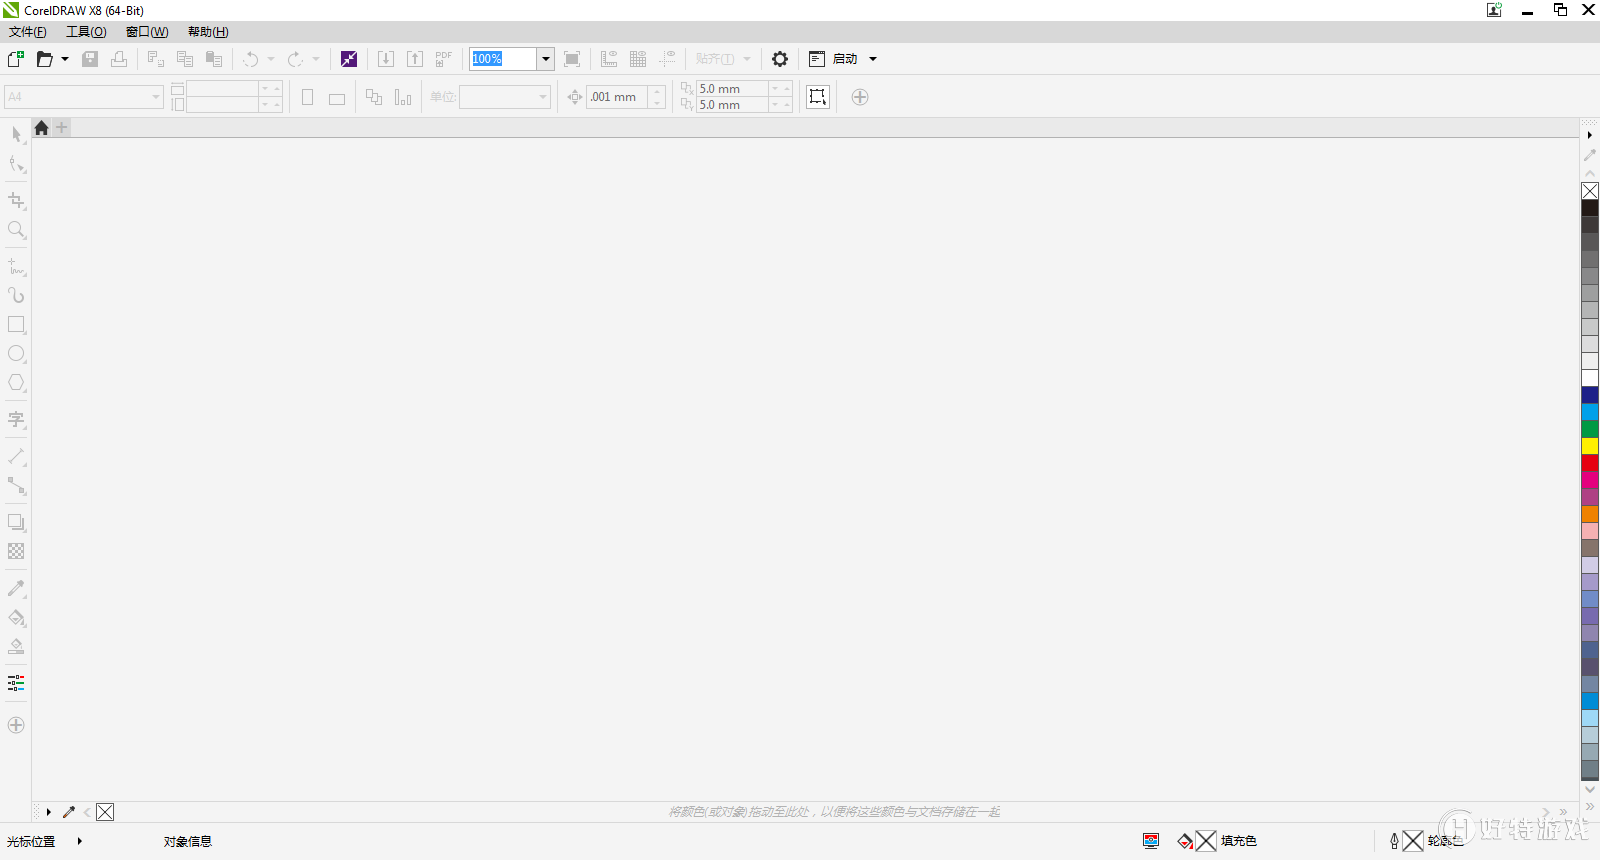
Task: Add a new document tab with plus
Action: (62, 128)
